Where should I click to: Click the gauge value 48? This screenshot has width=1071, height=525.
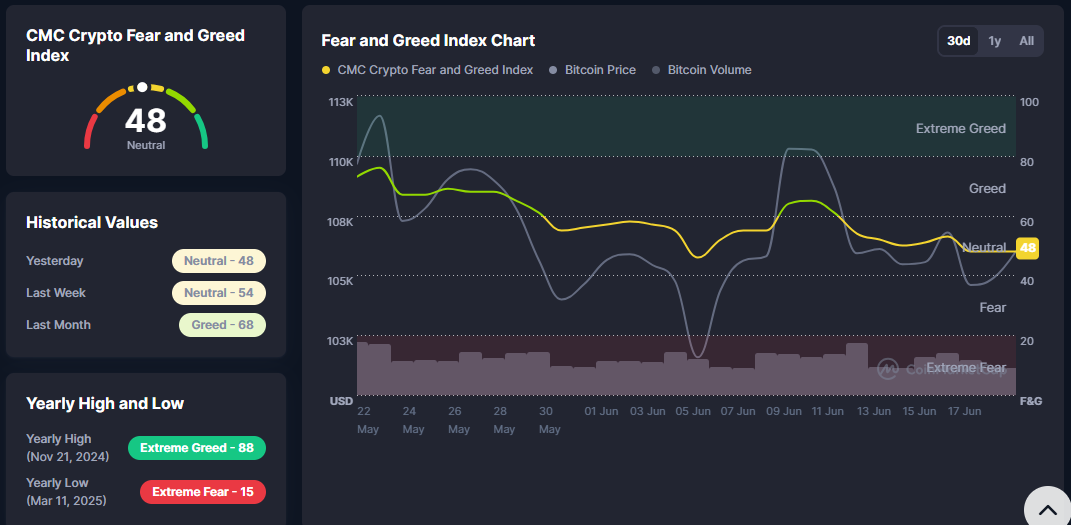point(145,121)
